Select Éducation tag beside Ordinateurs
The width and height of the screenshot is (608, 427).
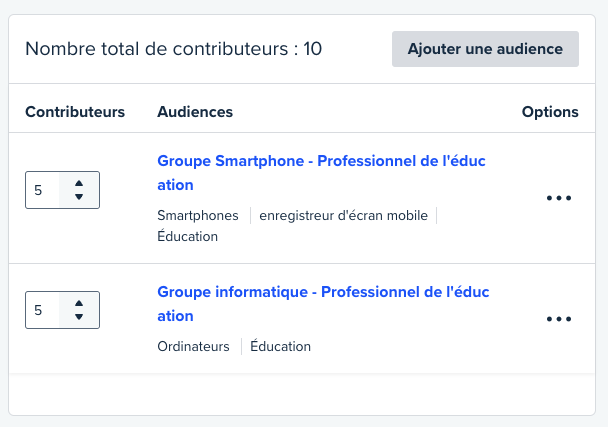pyautogui.click(x=281, y=346)
